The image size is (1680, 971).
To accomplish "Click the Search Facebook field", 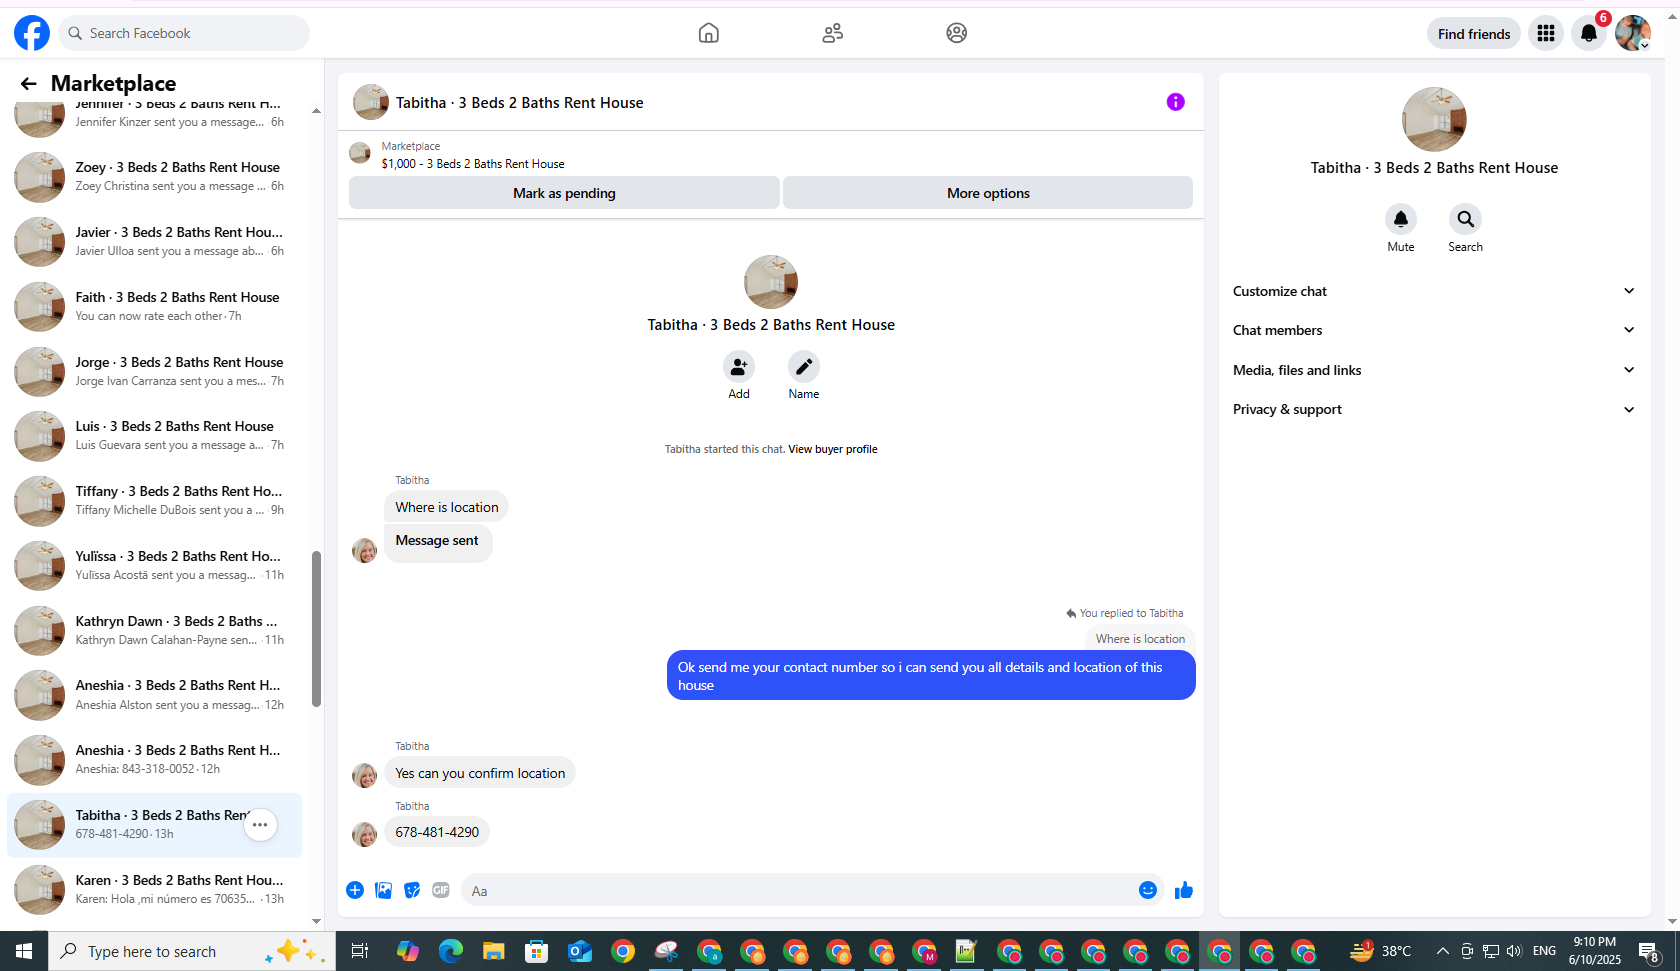I will coord(184,33).
